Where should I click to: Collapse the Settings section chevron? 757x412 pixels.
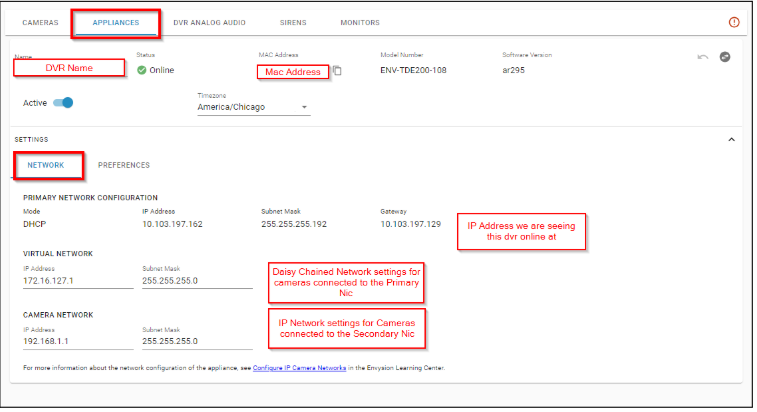point(731,140)
